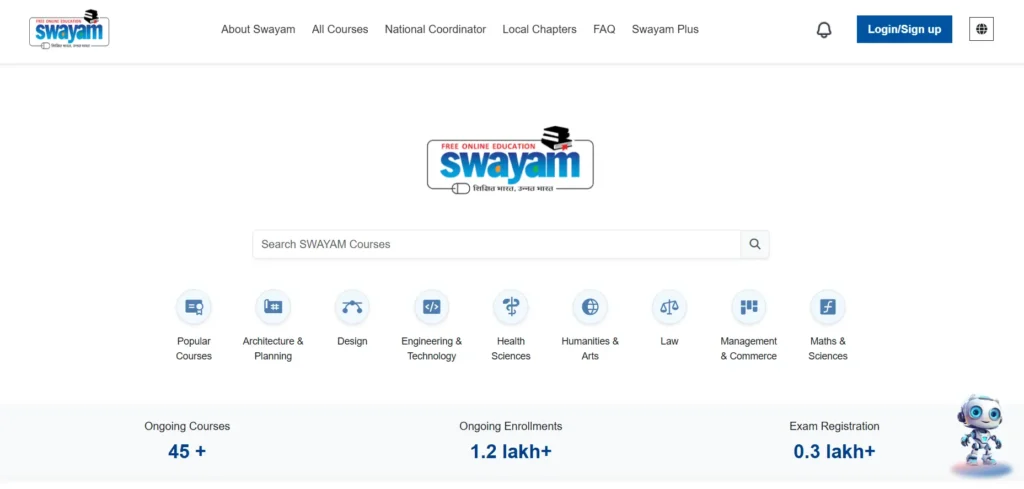Click the 45 + courses count
Viewport: 1024px width, 489px height.
pyautogui.click(x=187, y=451)
